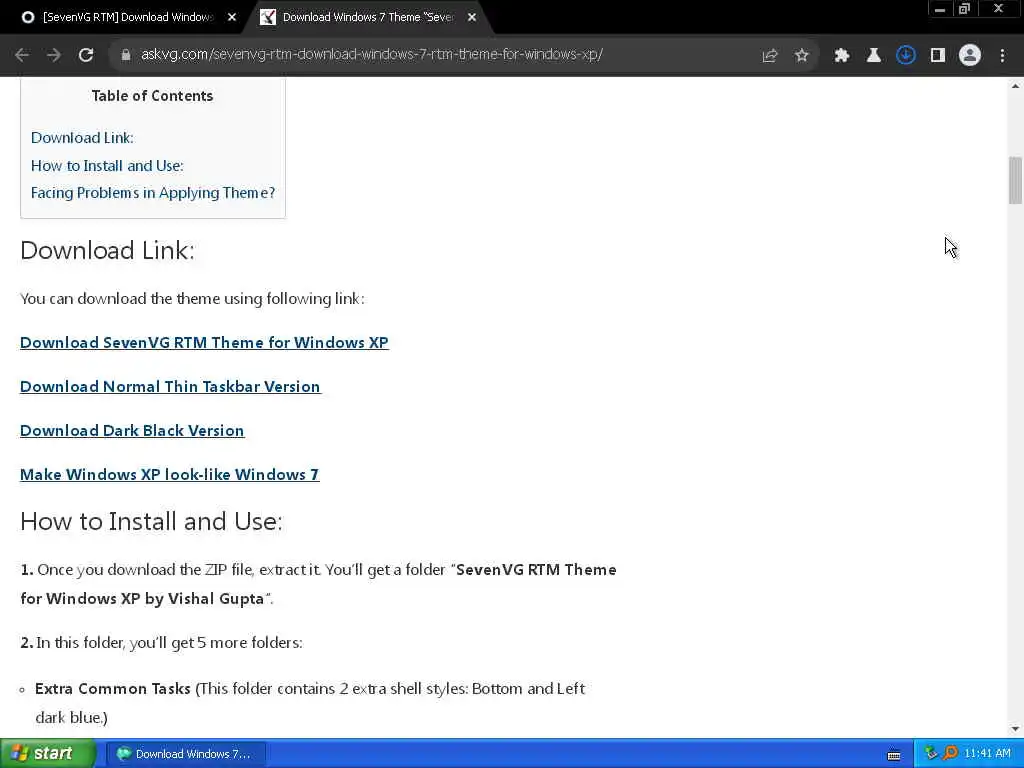Open the Chrome Labs flask icon
Image resolution: width=1024 pixels, height=768 pixels.
click(x=873, y=56)
